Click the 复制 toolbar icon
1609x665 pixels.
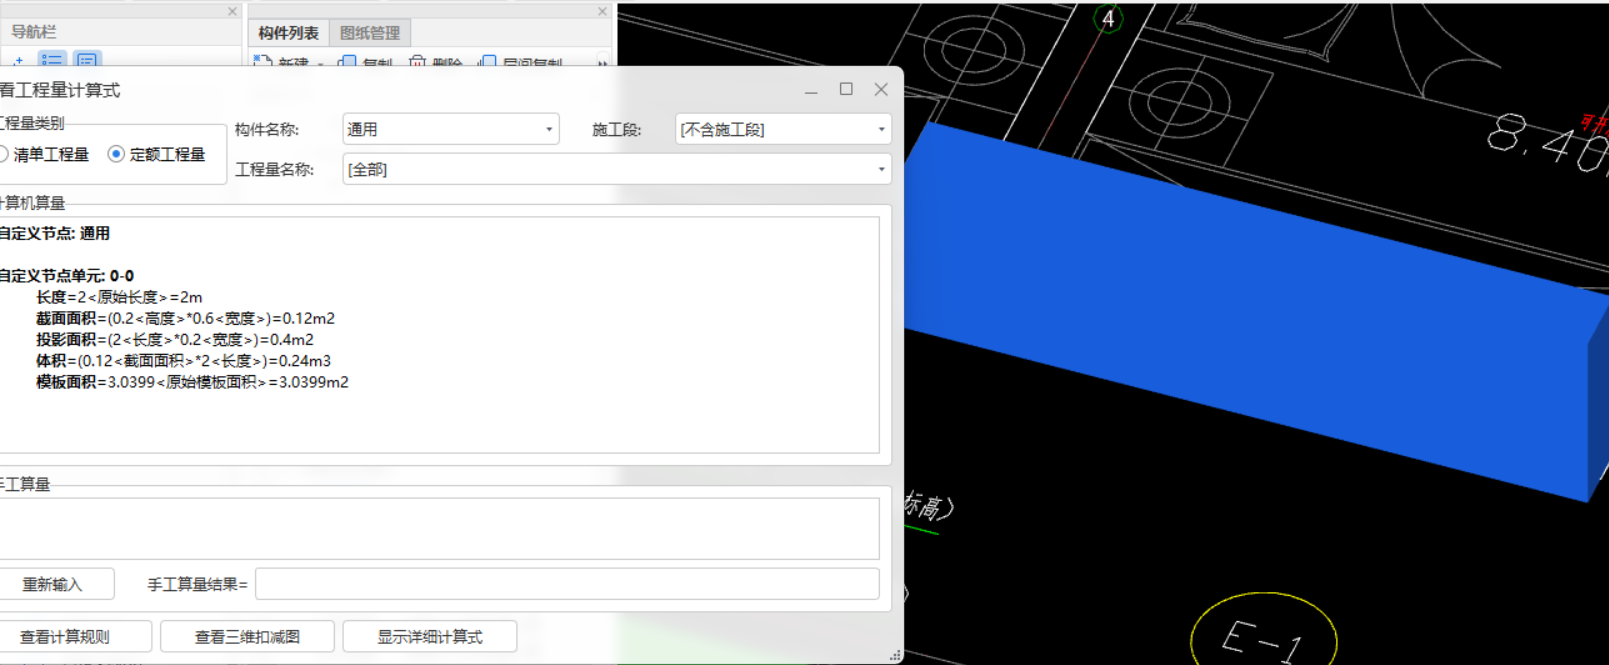(x=347, y=62)
